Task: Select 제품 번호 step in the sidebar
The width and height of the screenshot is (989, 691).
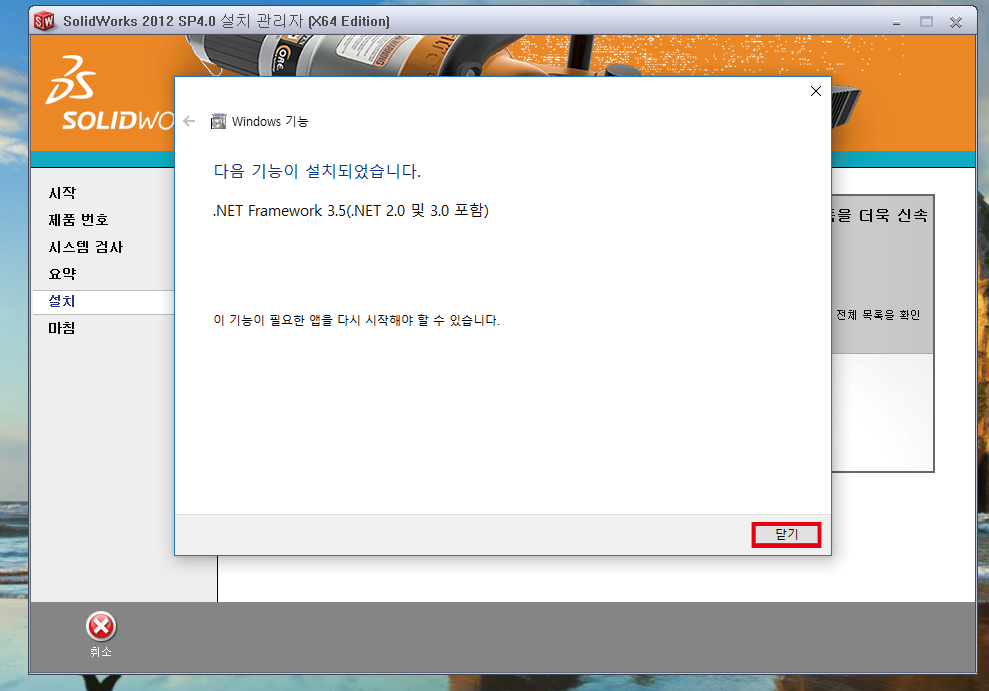Action: coord(79,220)
